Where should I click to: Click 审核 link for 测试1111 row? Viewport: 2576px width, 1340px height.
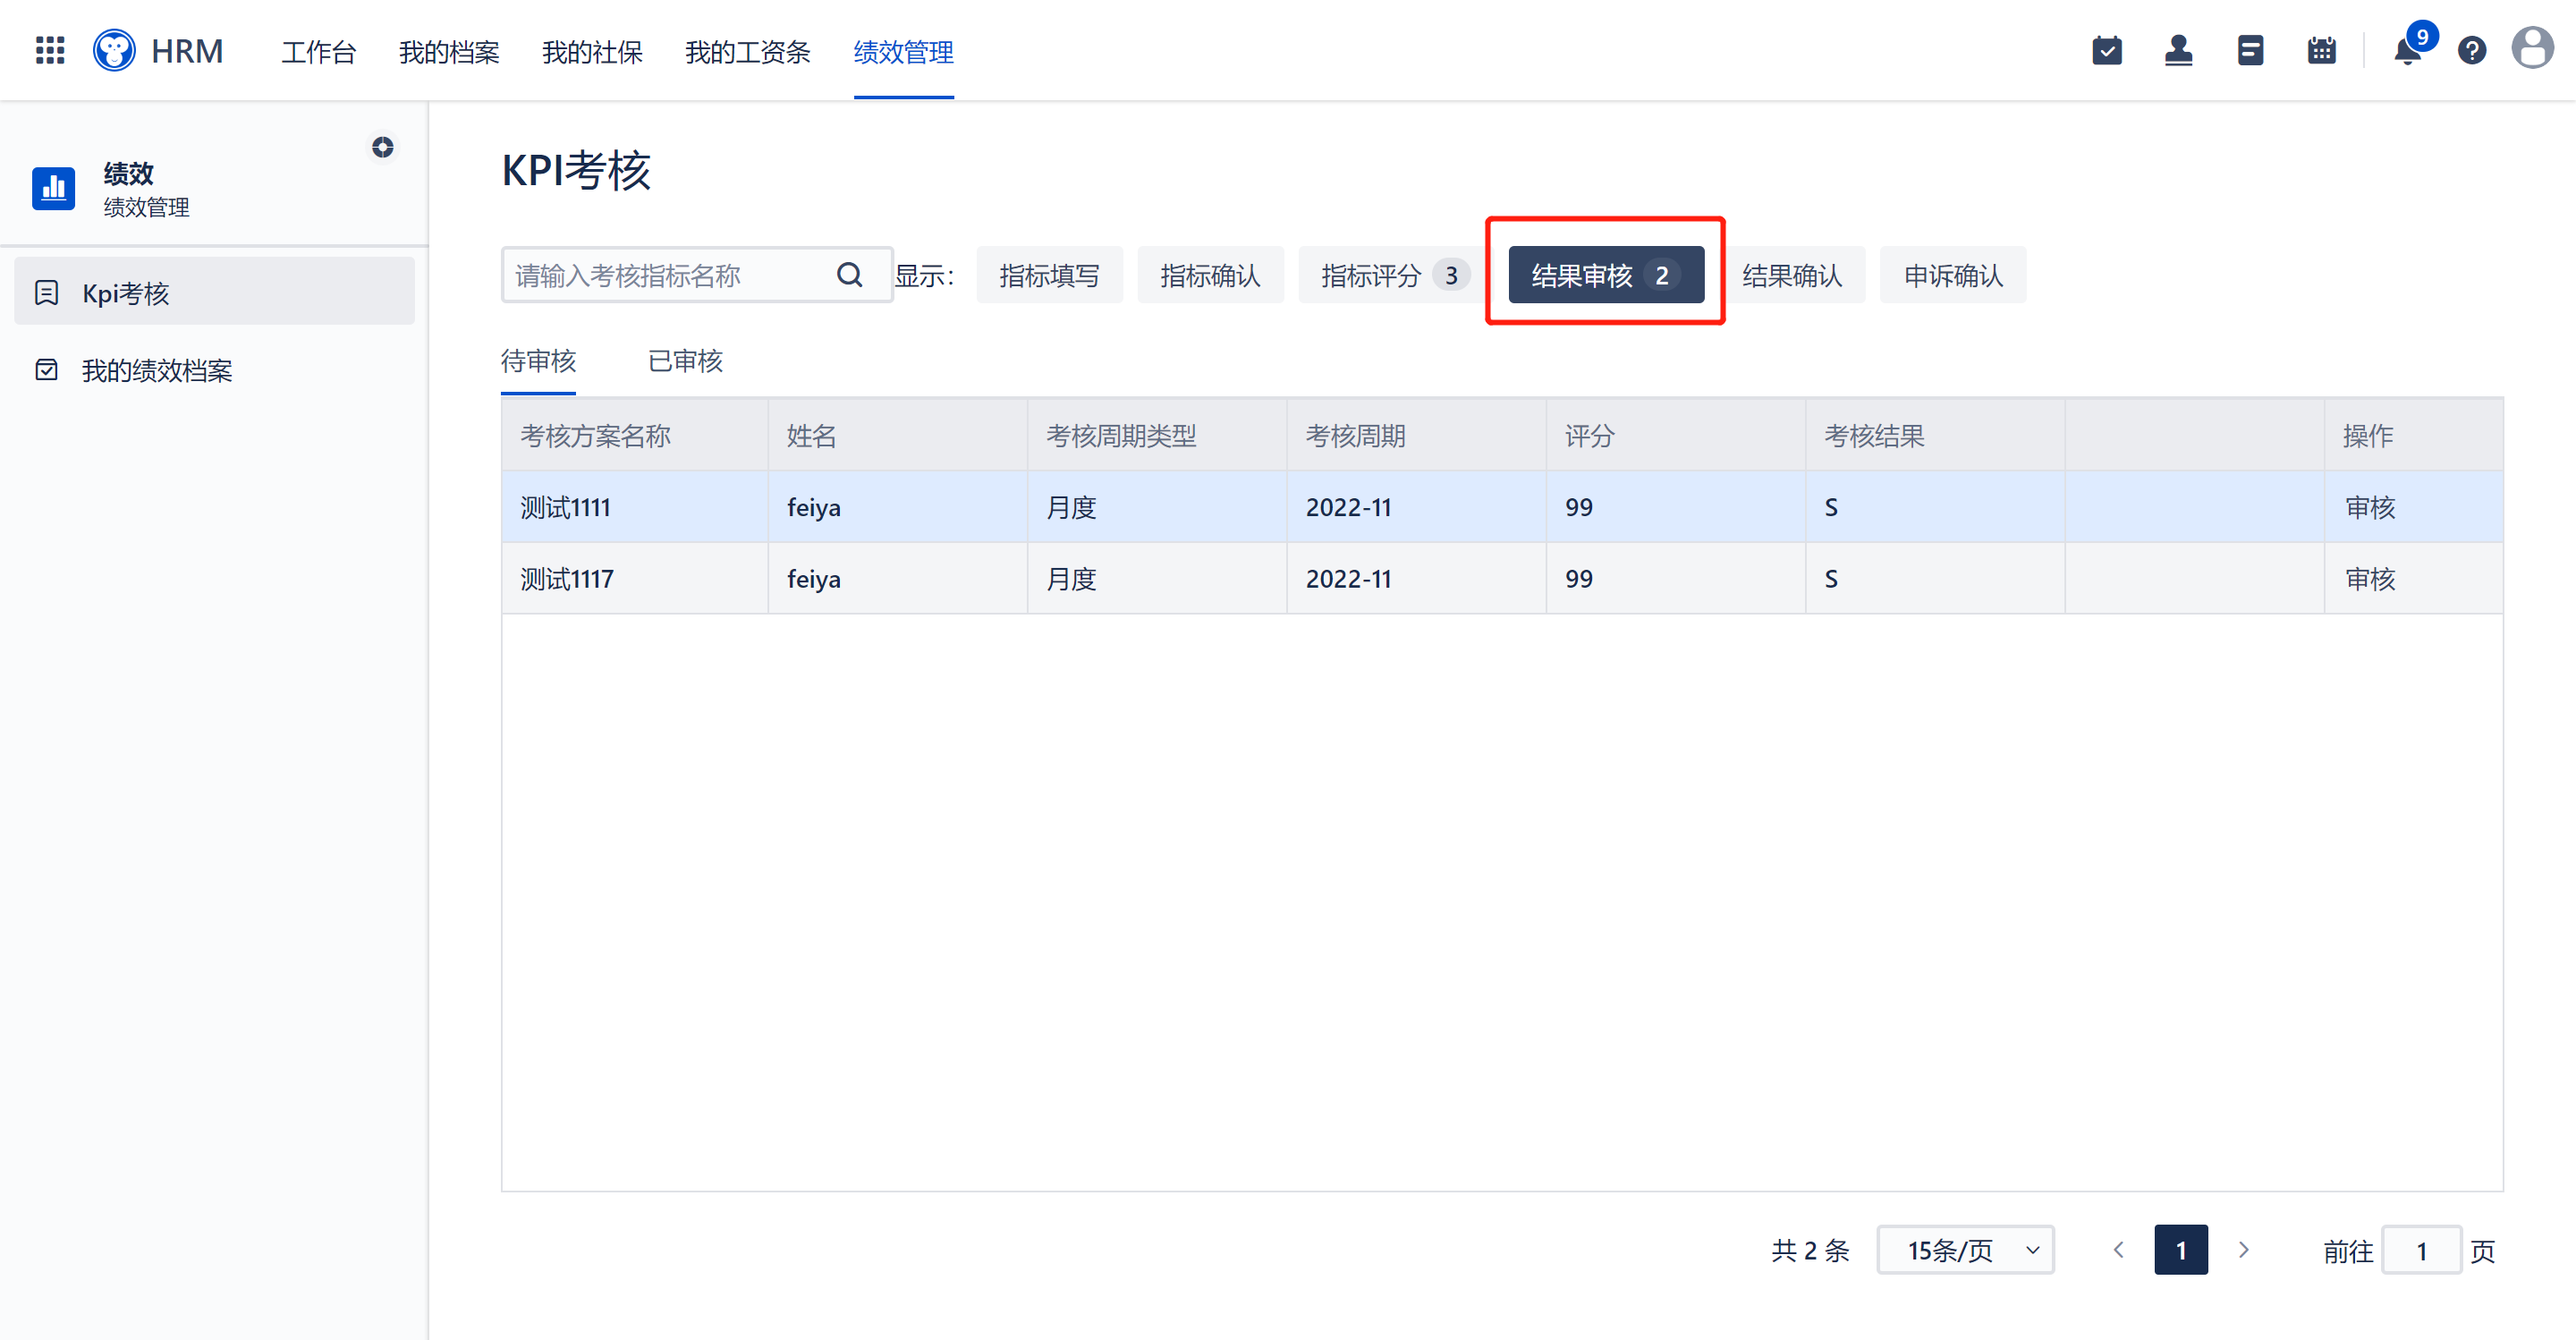(x=2370, y=507)
